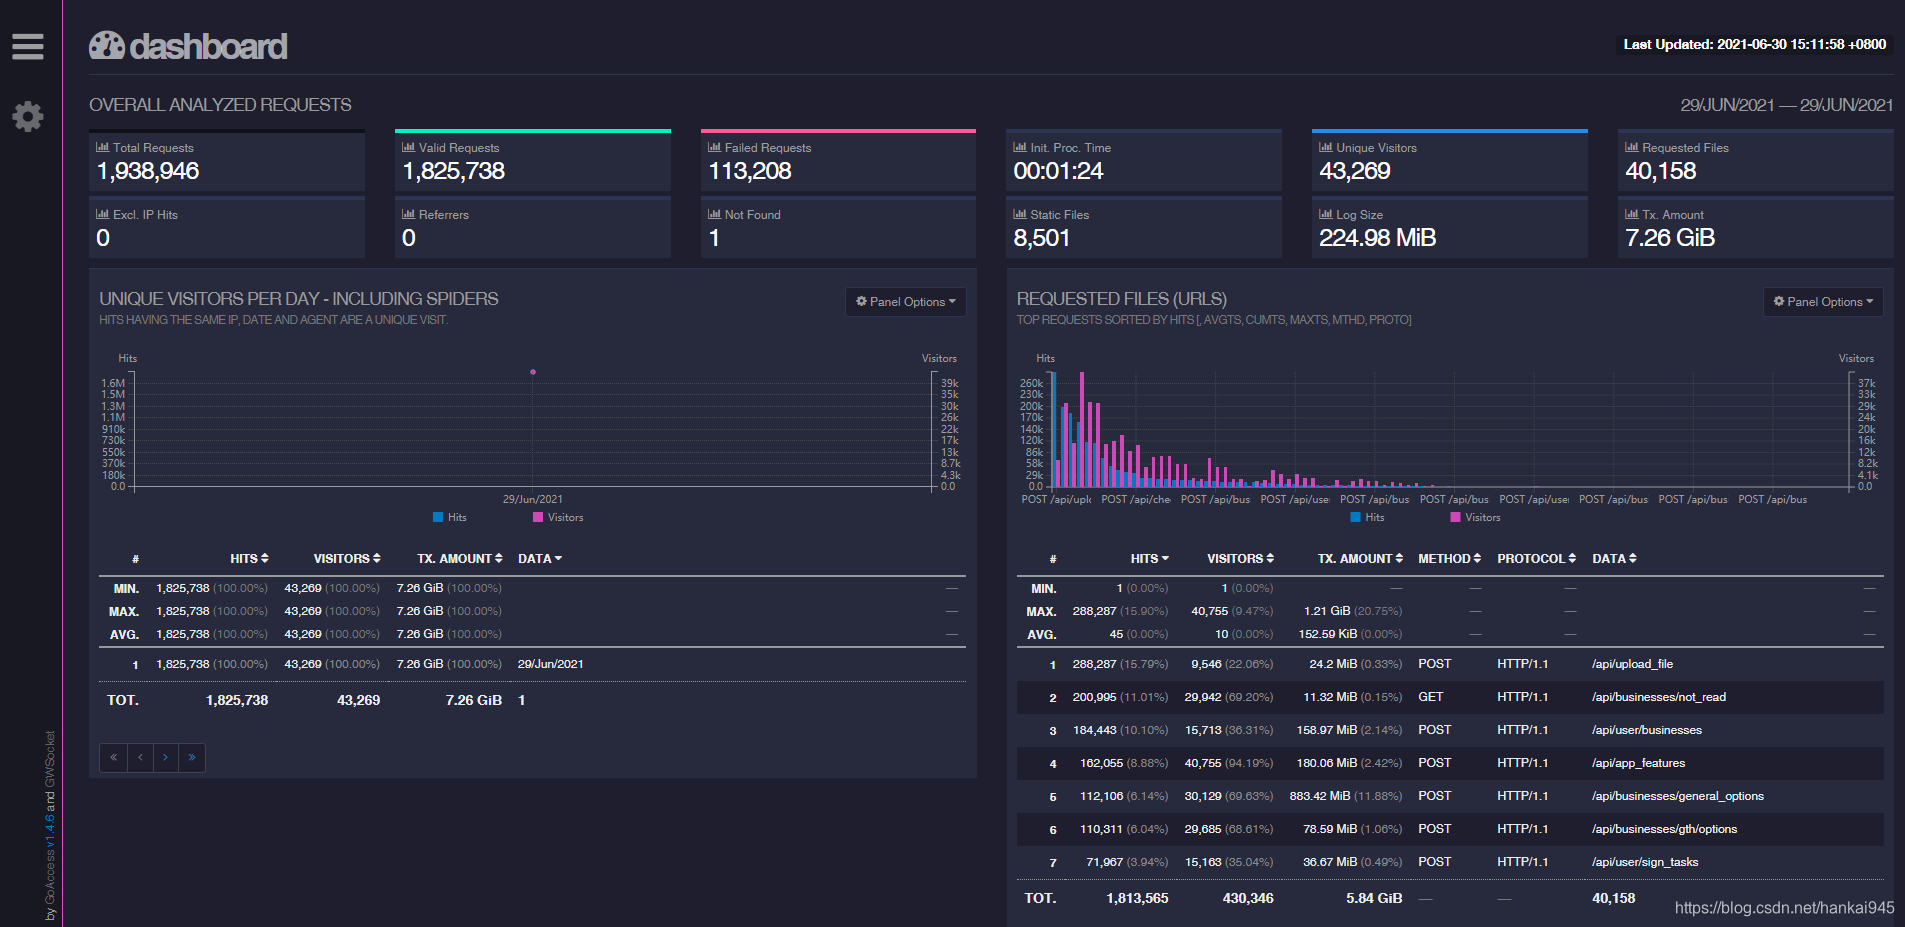The image size is (1905, 927).
Task: Select the /api/businesses/gth/options row
Action: [1450, 829]
